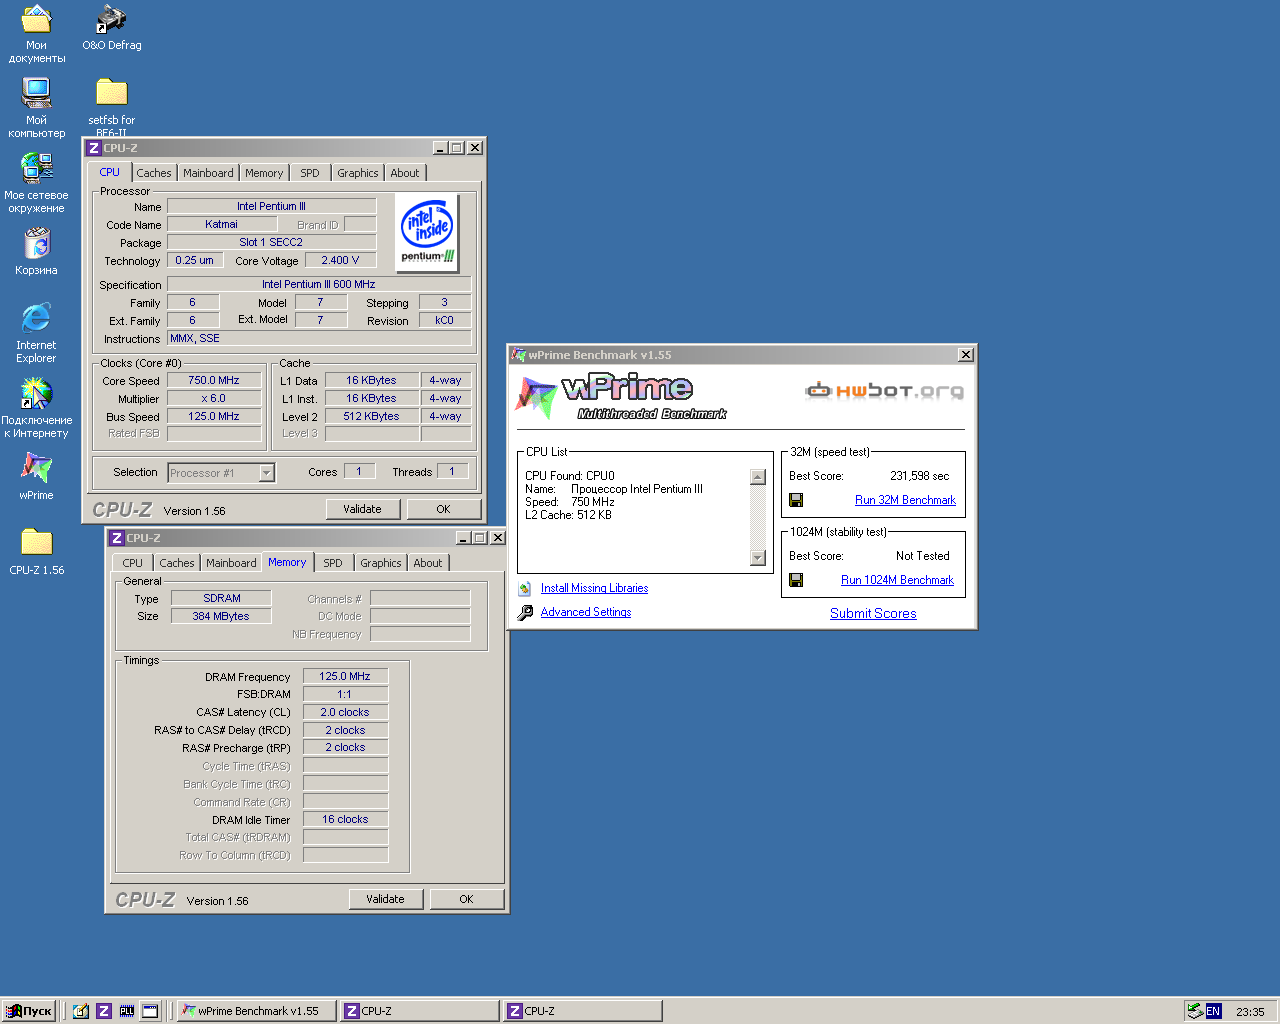Click the 32M best score 231,598 sec
This screenshot has width=1280, height=1024.
[x=919, y=476]
